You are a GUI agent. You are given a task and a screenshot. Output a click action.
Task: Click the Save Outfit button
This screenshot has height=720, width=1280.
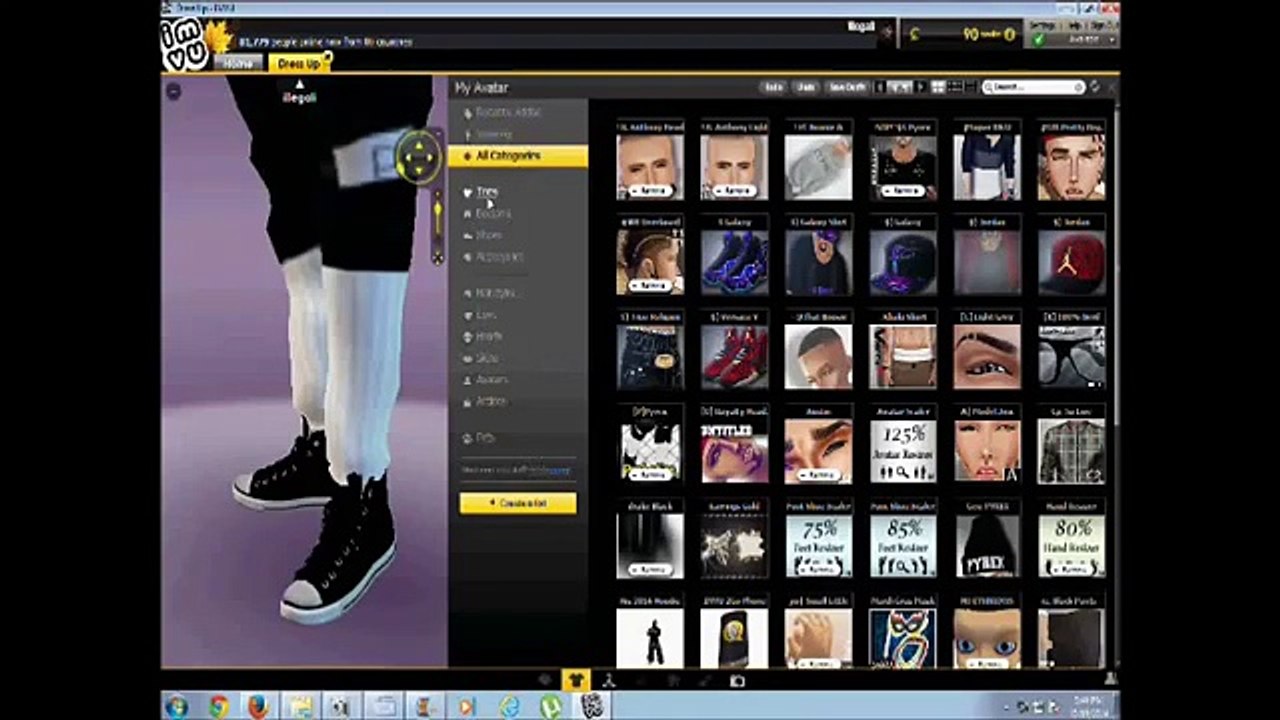point(847,87)
